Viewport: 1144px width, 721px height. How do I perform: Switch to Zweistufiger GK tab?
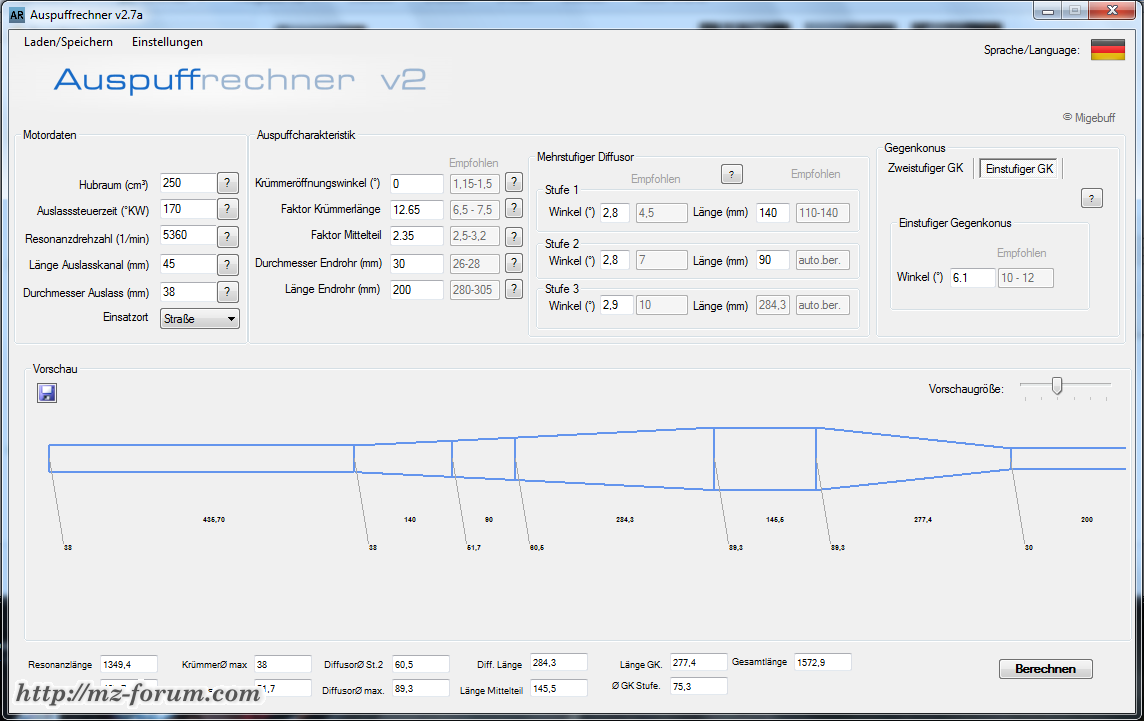[925, 168]
